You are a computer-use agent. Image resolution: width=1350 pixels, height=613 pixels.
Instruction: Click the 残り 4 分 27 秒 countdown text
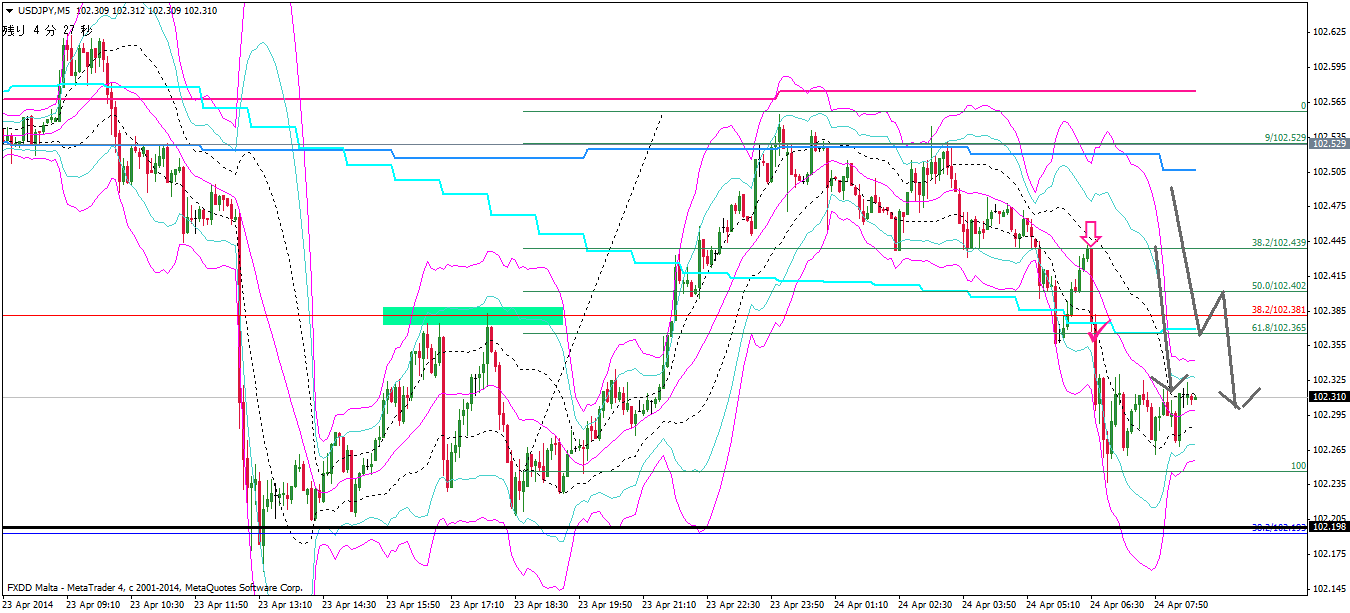click(x=47, y=30)
